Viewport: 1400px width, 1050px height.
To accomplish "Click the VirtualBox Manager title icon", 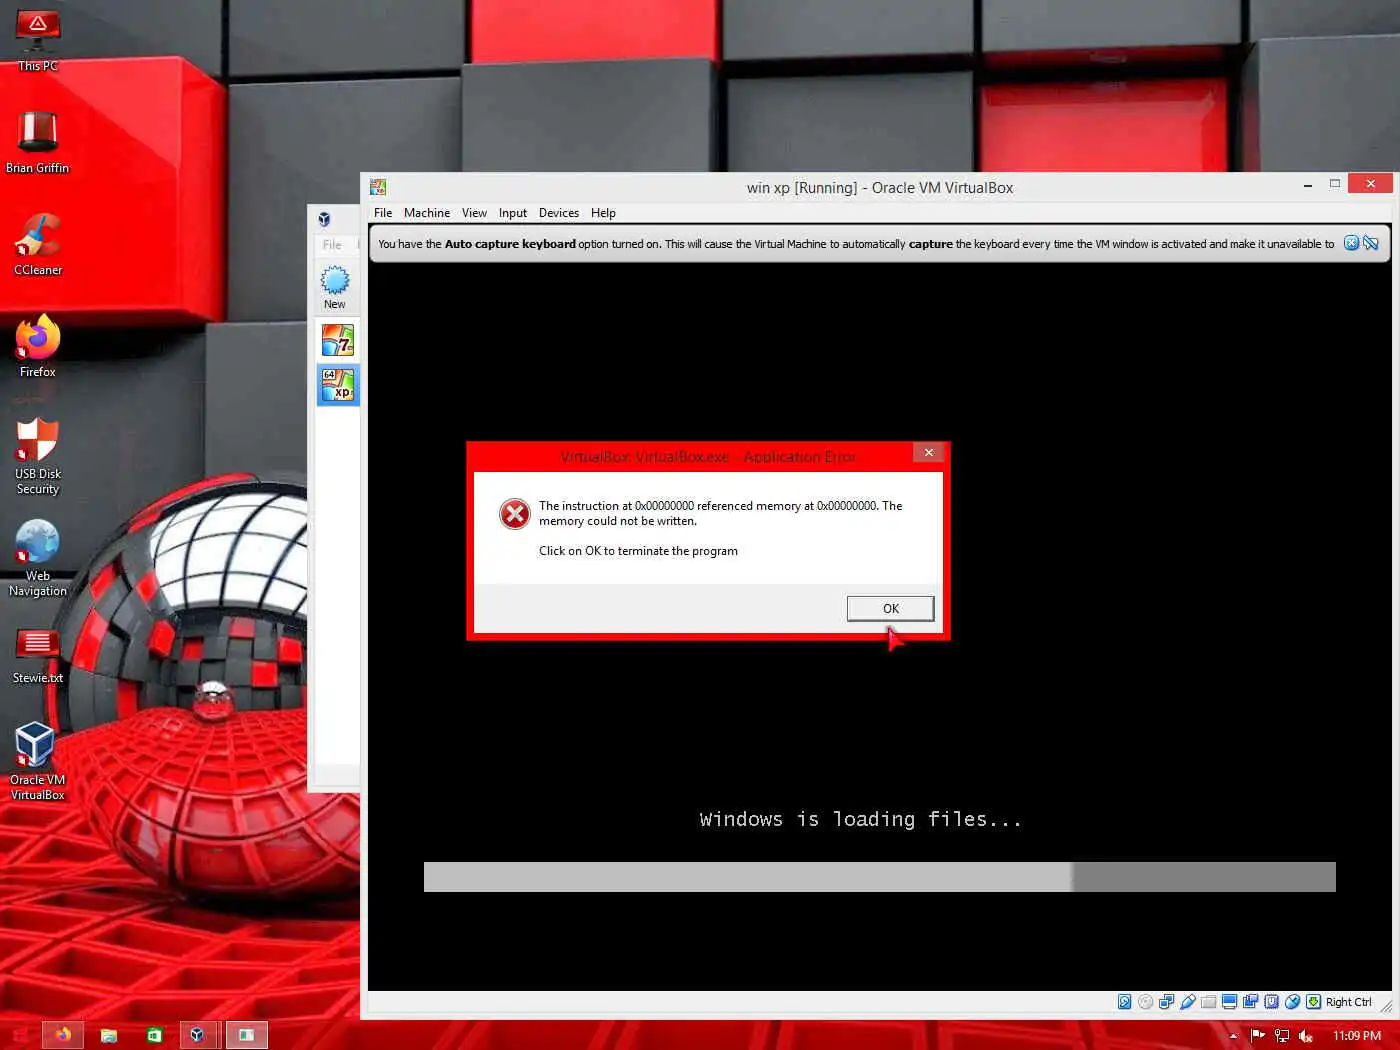I will click(x=324, y=219).
